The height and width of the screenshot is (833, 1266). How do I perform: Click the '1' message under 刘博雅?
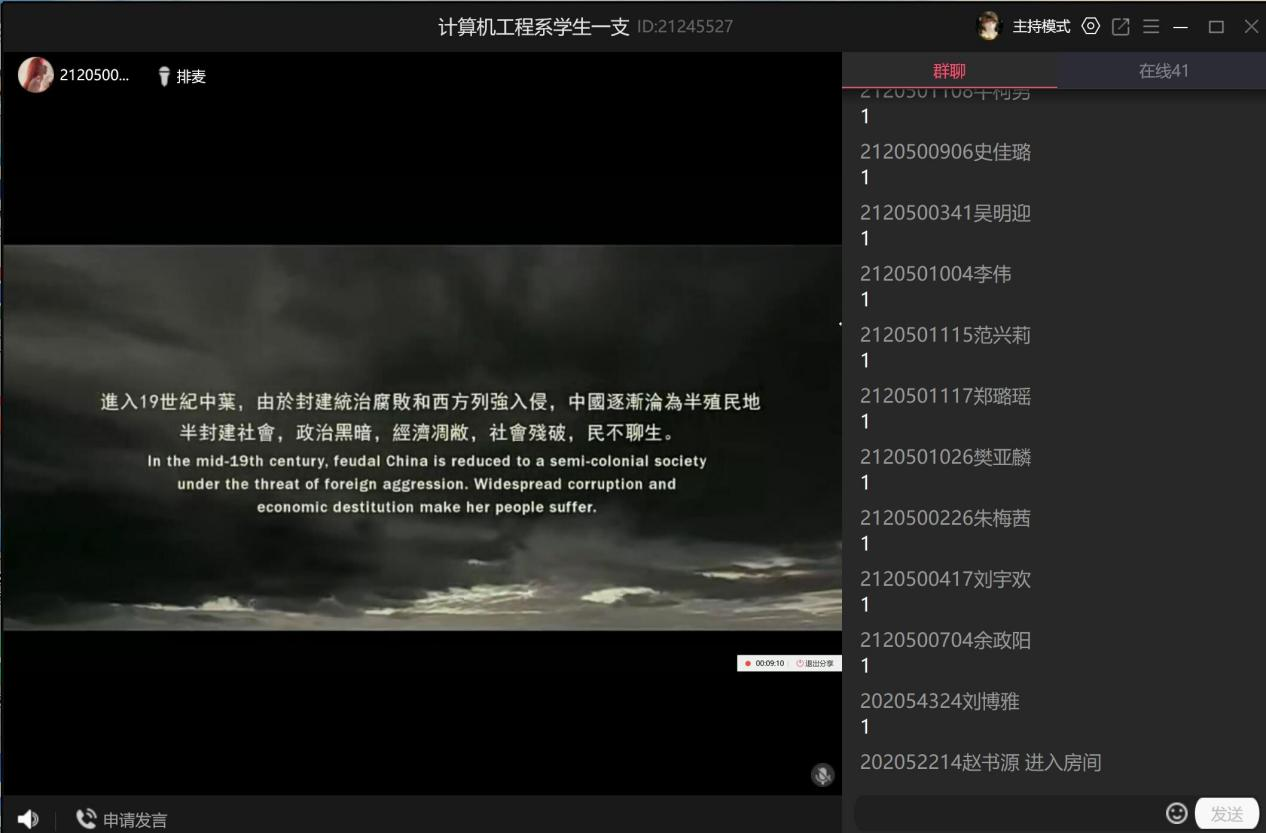tap(865, 727)
